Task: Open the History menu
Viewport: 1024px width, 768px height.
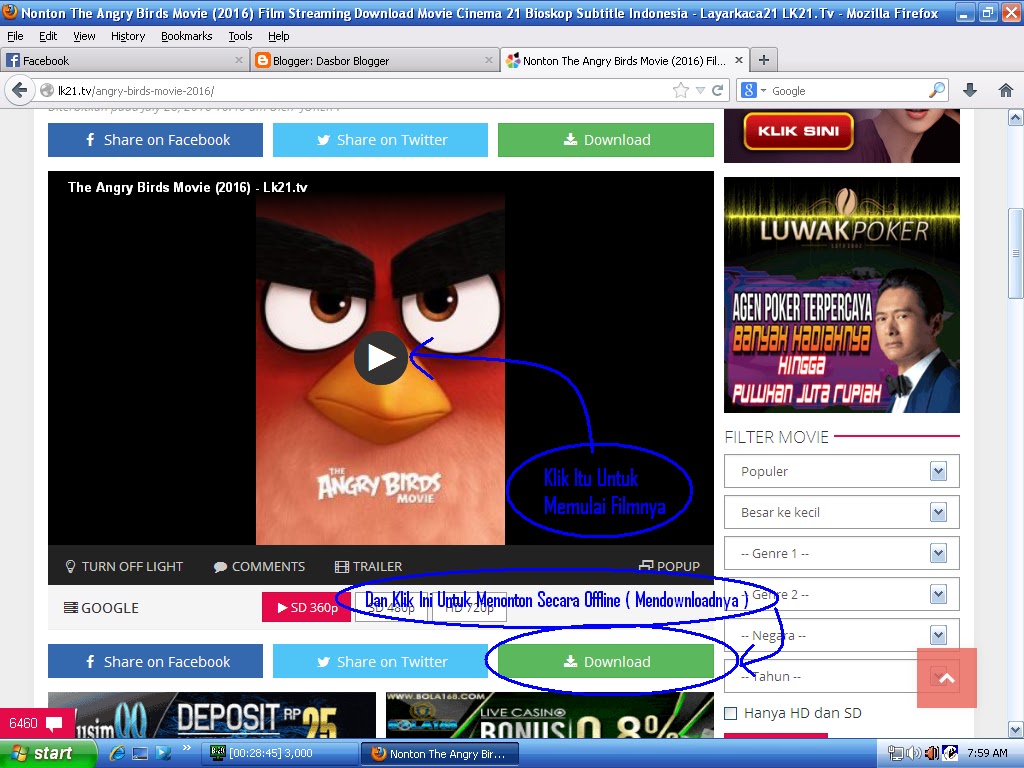Action: (x=128, y=36)
